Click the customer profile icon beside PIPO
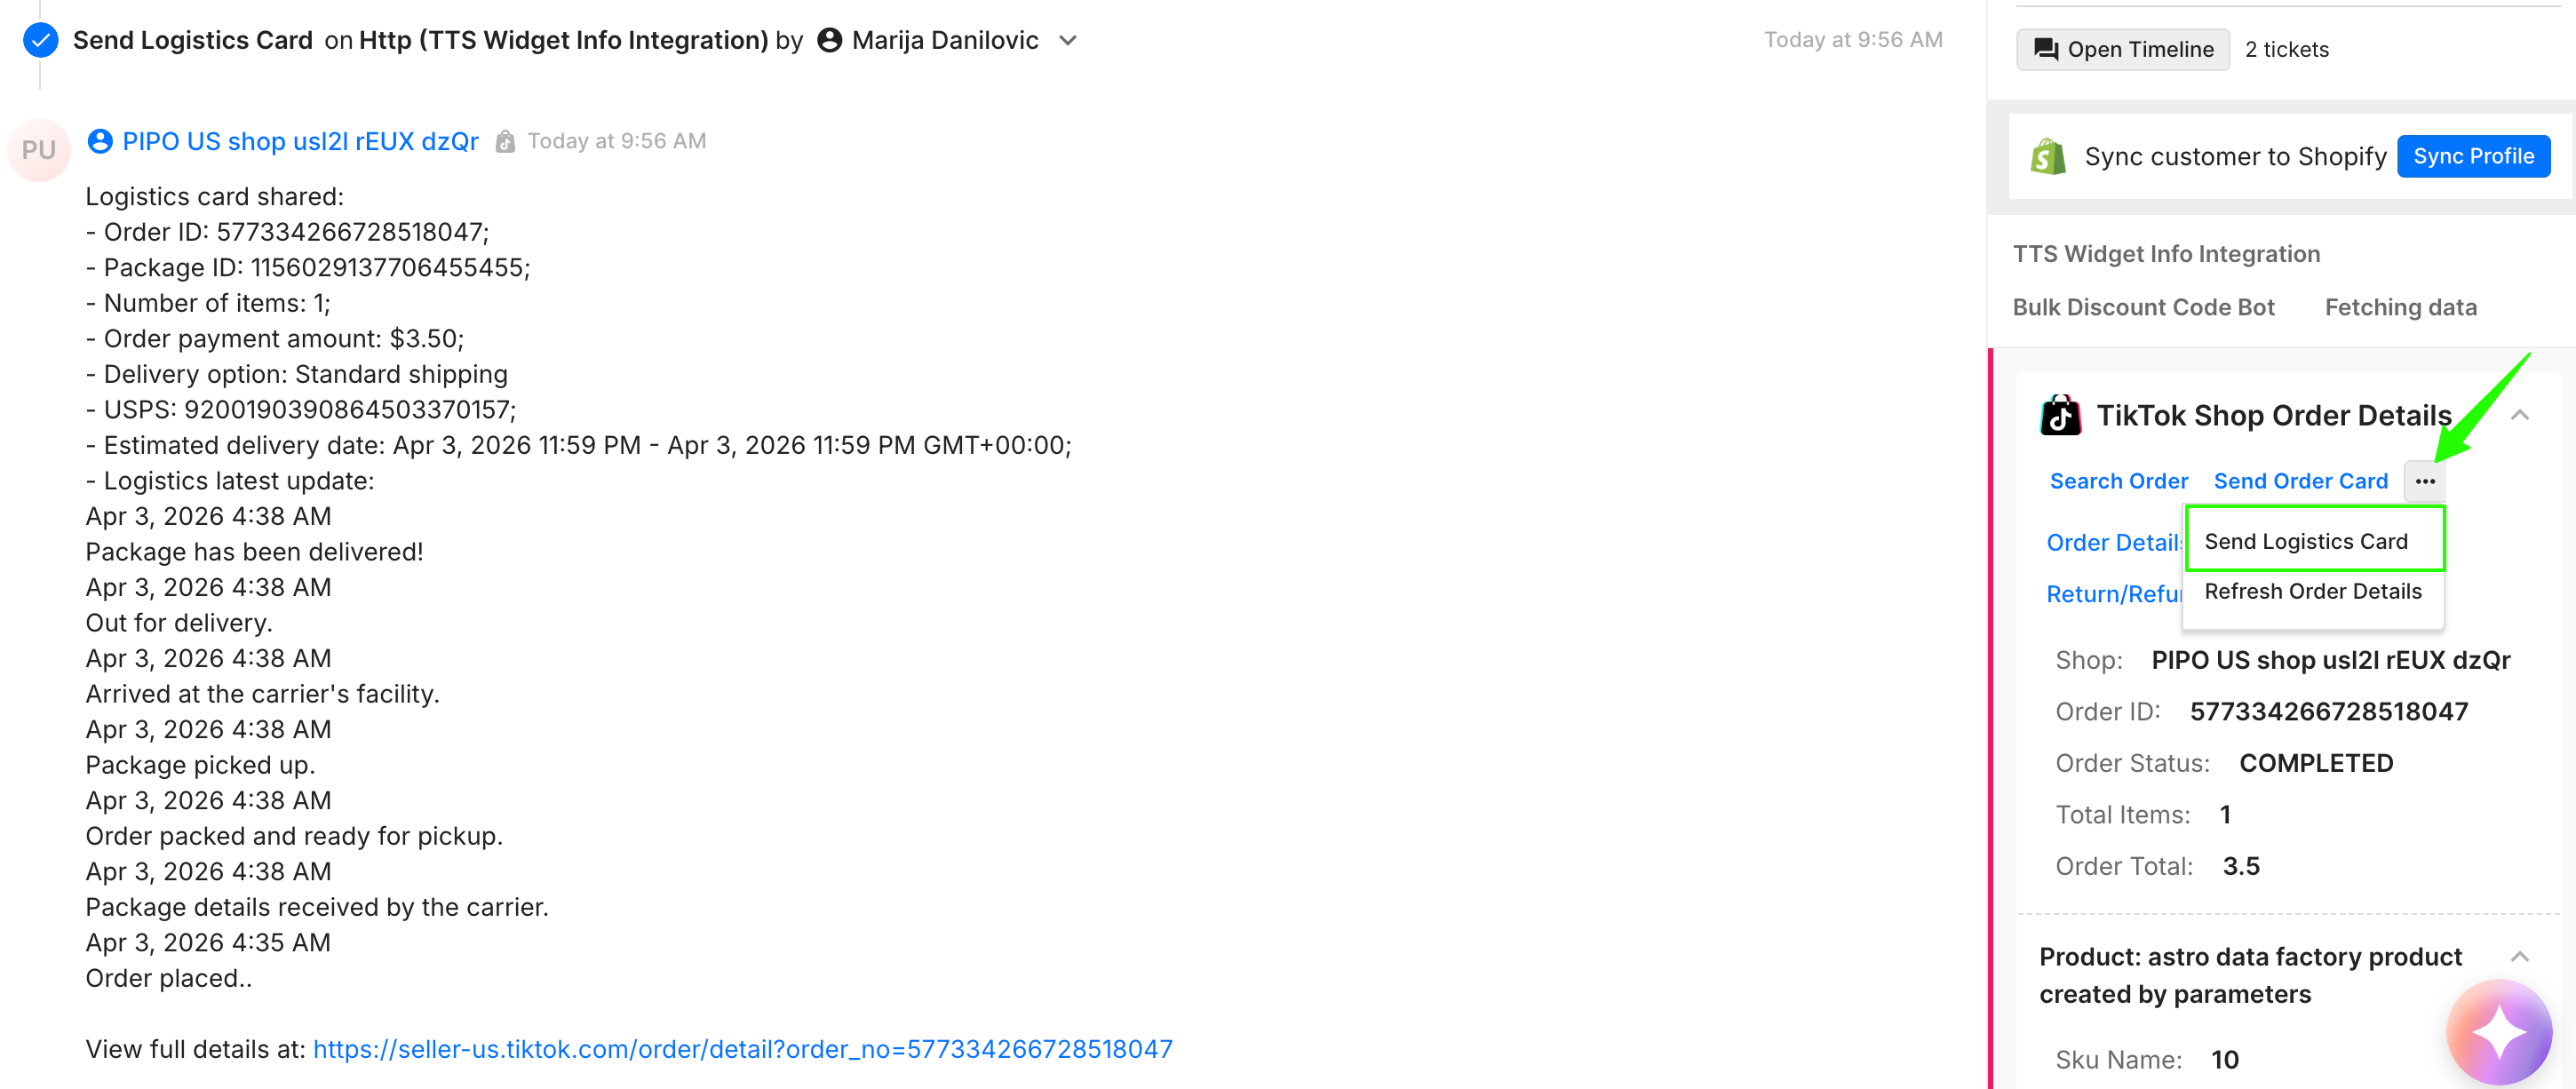This screenshot has height=1089, width=2576. point(100,141)
